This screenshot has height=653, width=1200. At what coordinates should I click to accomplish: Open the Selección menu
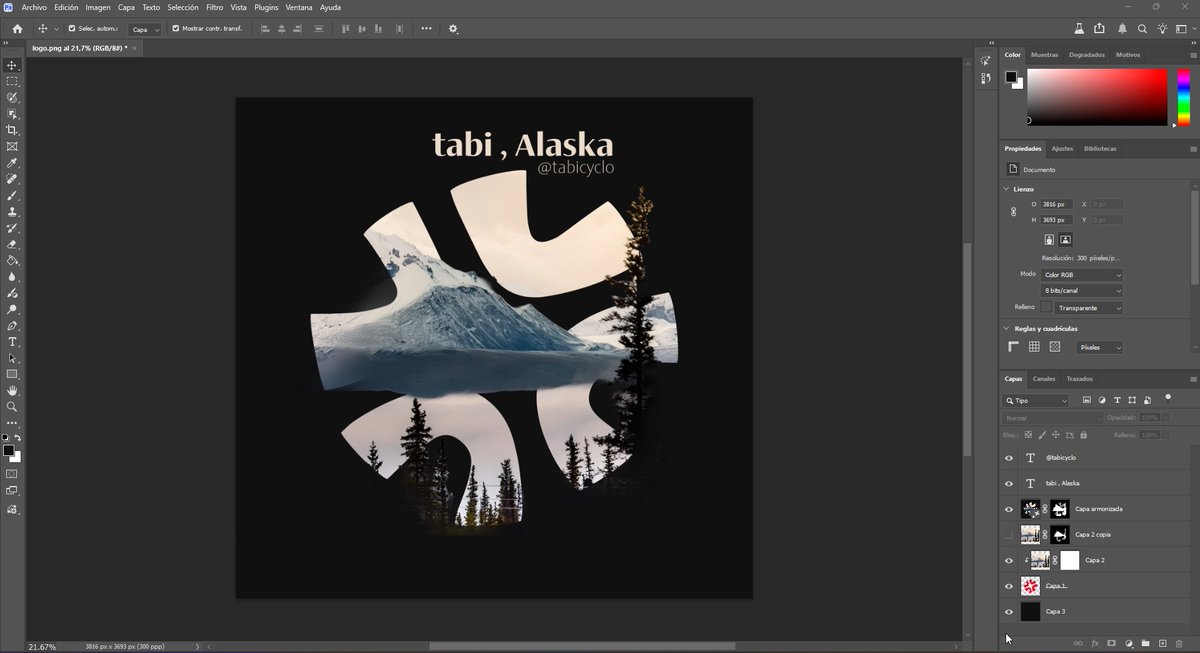click(x=183, y=7)
